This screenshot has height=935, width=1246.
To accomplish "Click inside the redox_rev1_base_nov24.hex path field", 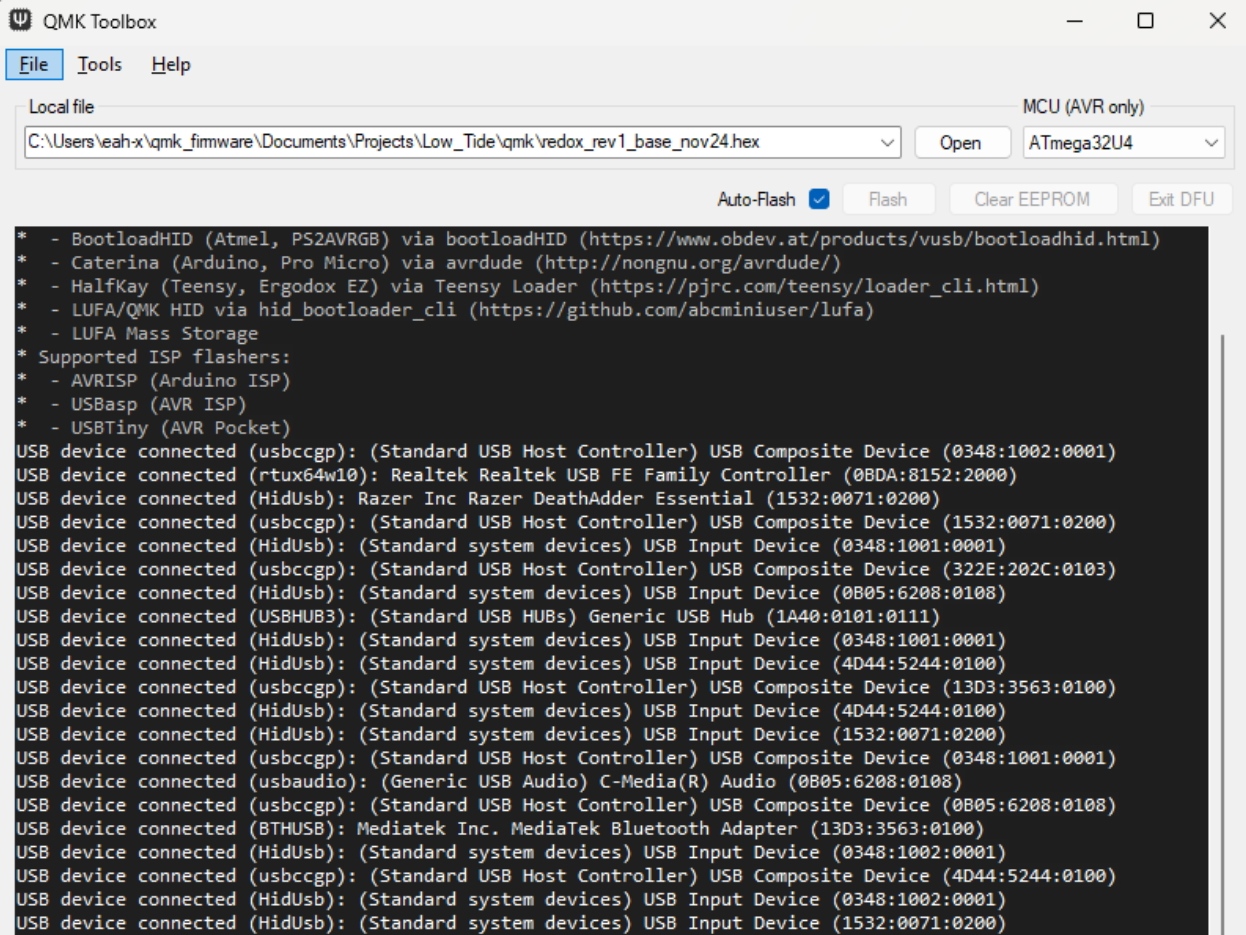I will [x=450, y=142].
